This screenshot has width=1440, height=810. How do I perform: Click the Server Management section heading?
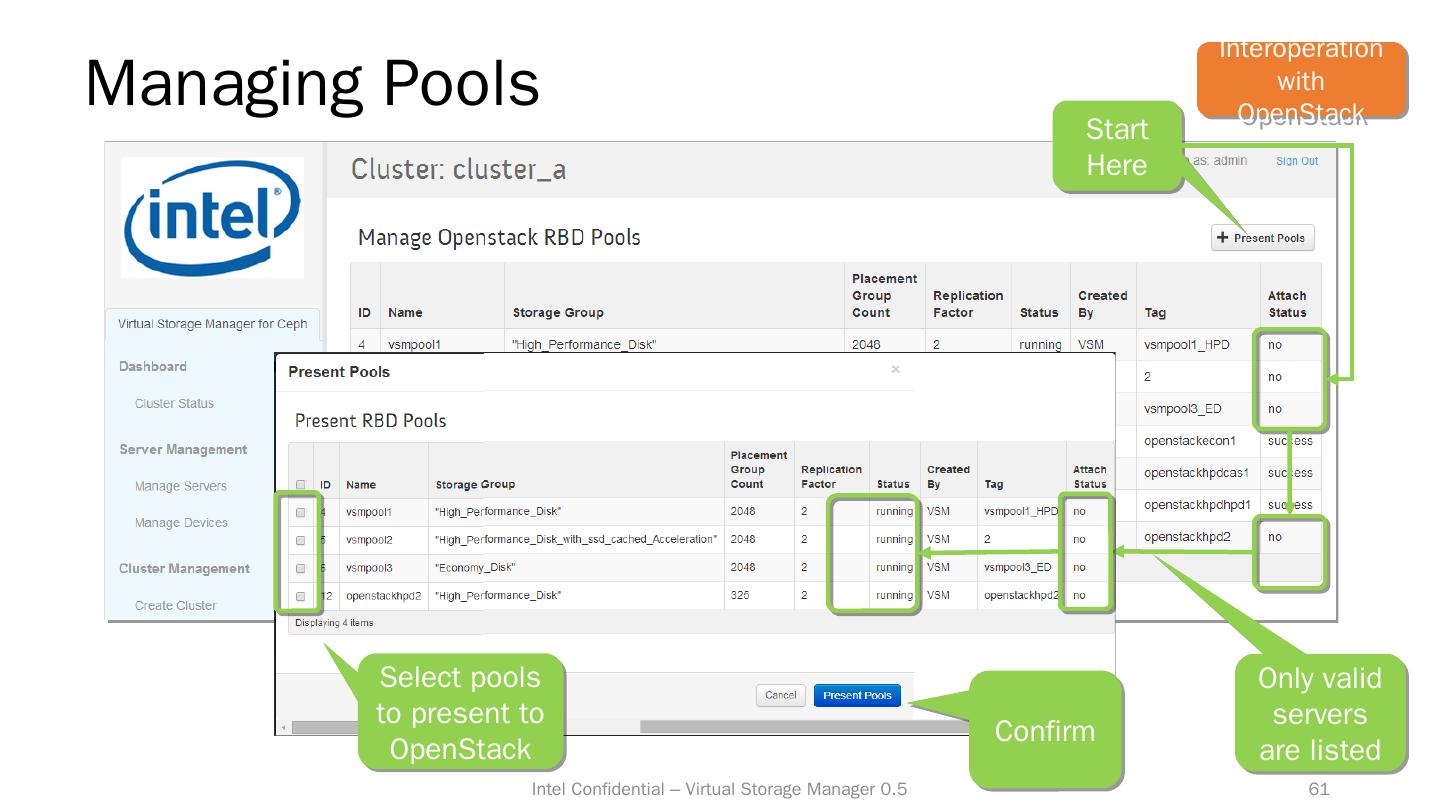tap(183, 450)
